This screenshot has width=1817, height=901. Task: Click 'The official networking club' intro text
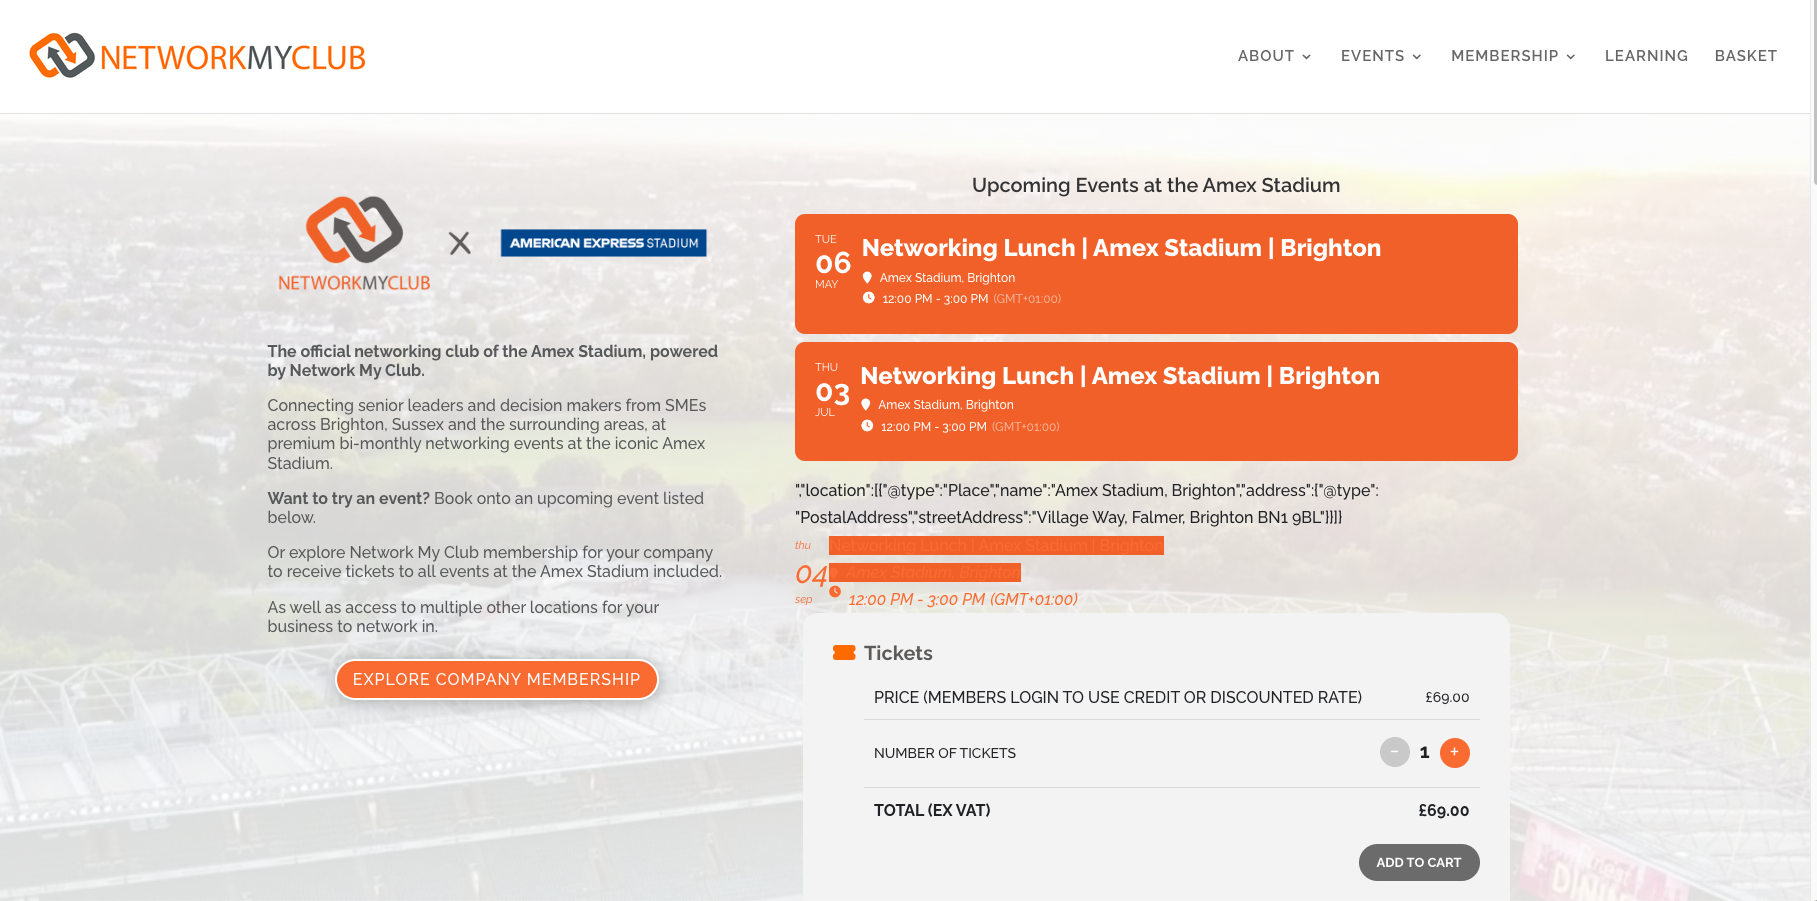tap(492, 361)
